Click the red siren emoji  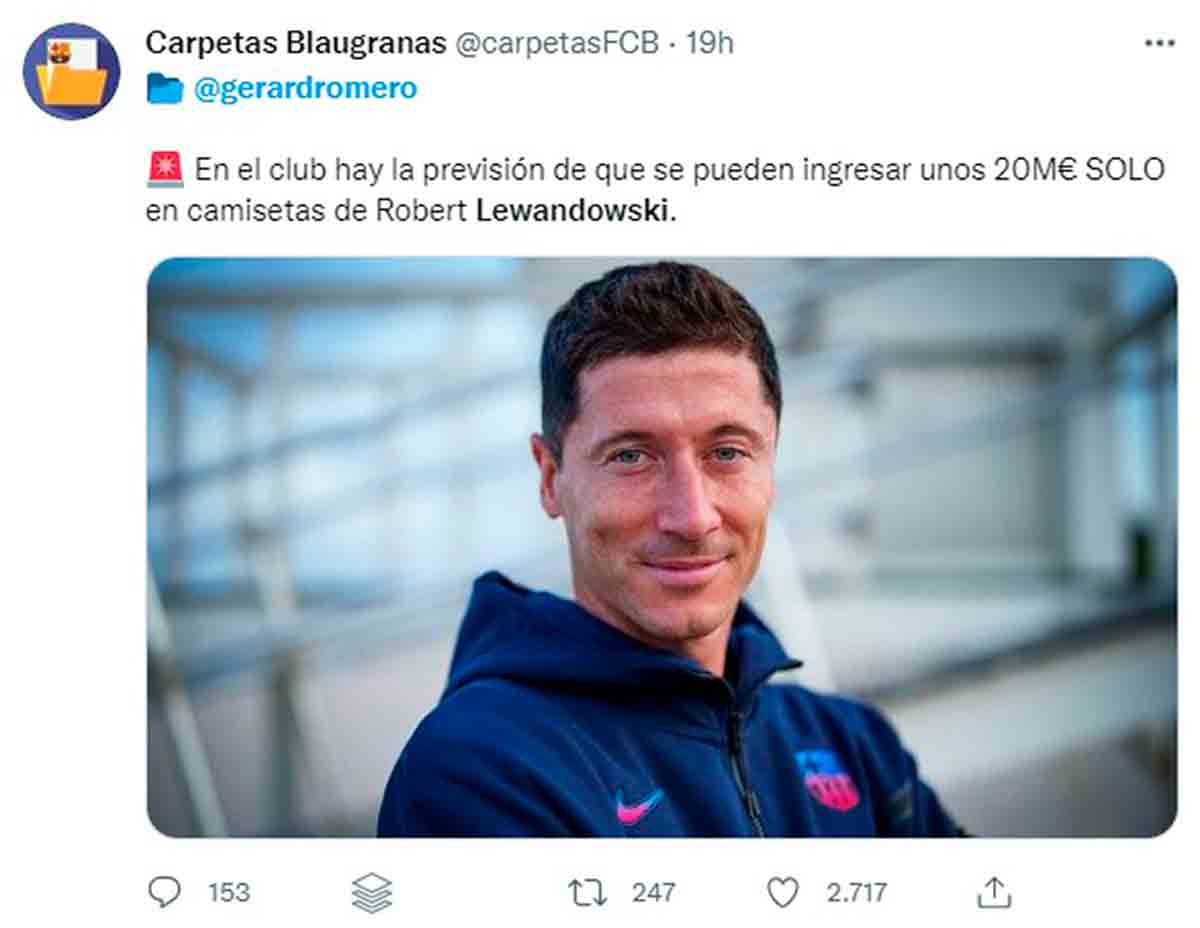pos(165,169)
